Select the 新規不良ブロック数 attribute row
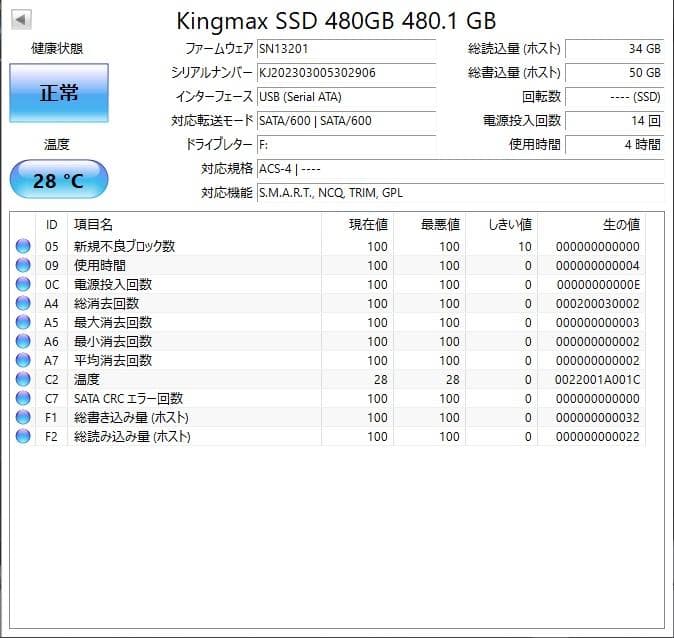This screenshot has width=674, height=638. (329, 246)
